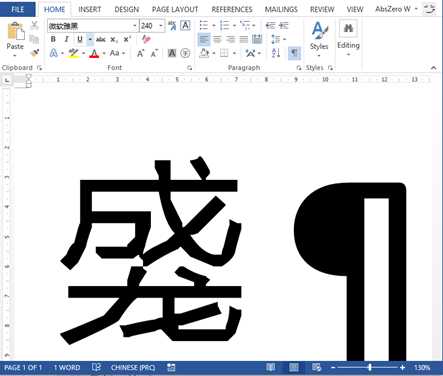Open the Editing dropdown
Image resolution: width=443 pixels, height=376 pixels.
pyautogui.click(x=348, y=38)
